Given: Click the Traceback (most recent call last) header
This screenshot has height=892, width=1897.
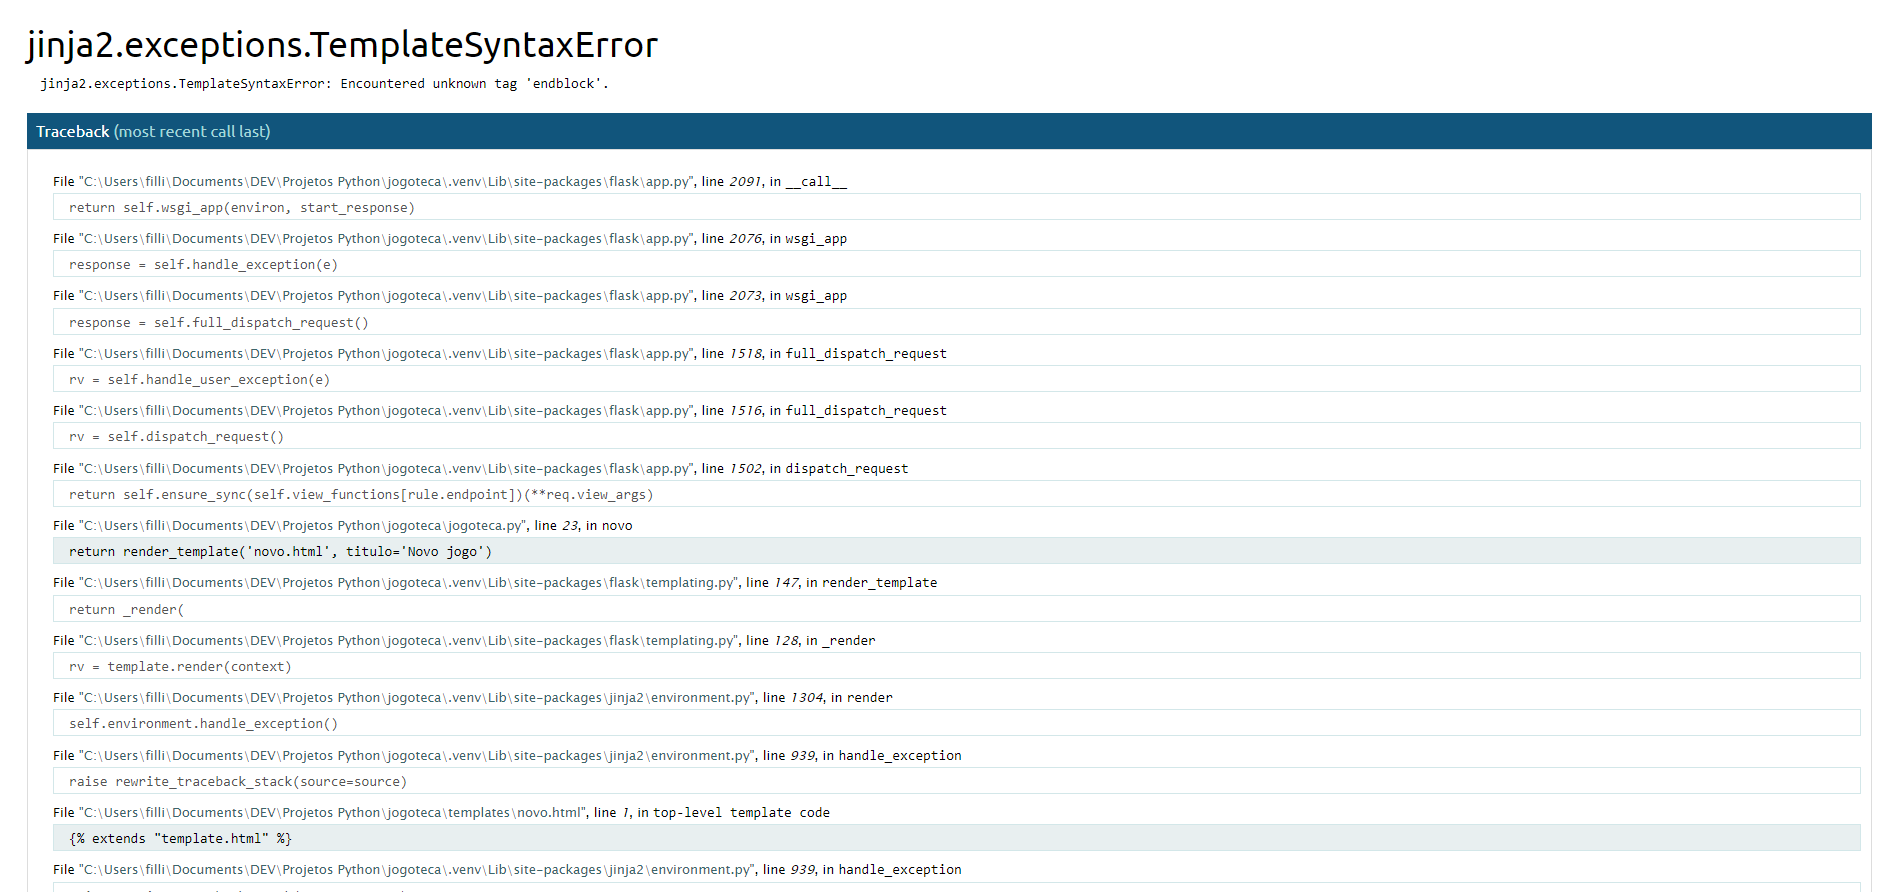Looking at the screenshot, I should pyautogui.click(x=949, y=131).
